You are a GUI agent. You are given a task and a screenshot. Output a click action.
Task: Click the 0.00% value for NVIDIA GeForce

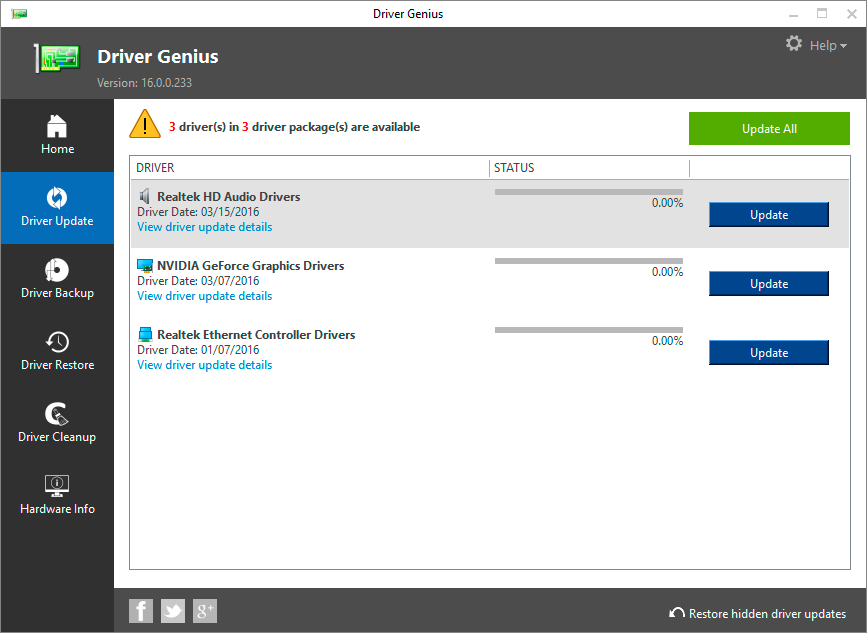667,272
